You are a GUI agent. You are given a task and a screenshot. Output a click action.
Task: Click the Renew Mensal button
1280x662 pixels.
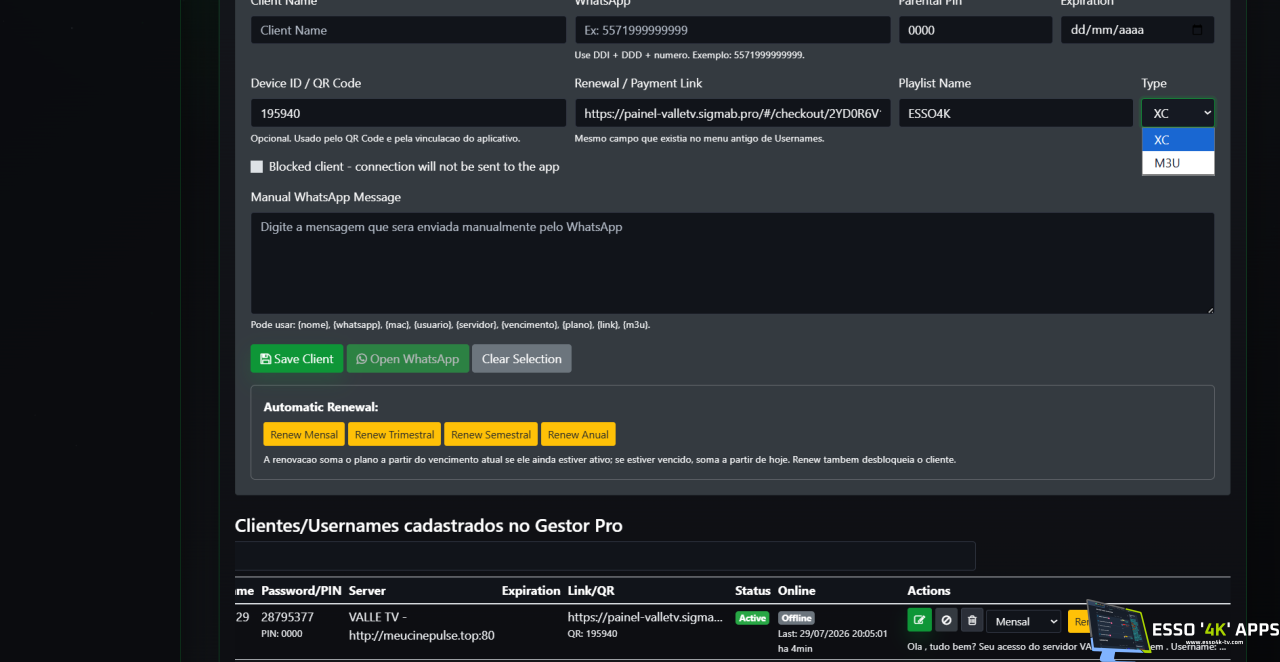304,434
